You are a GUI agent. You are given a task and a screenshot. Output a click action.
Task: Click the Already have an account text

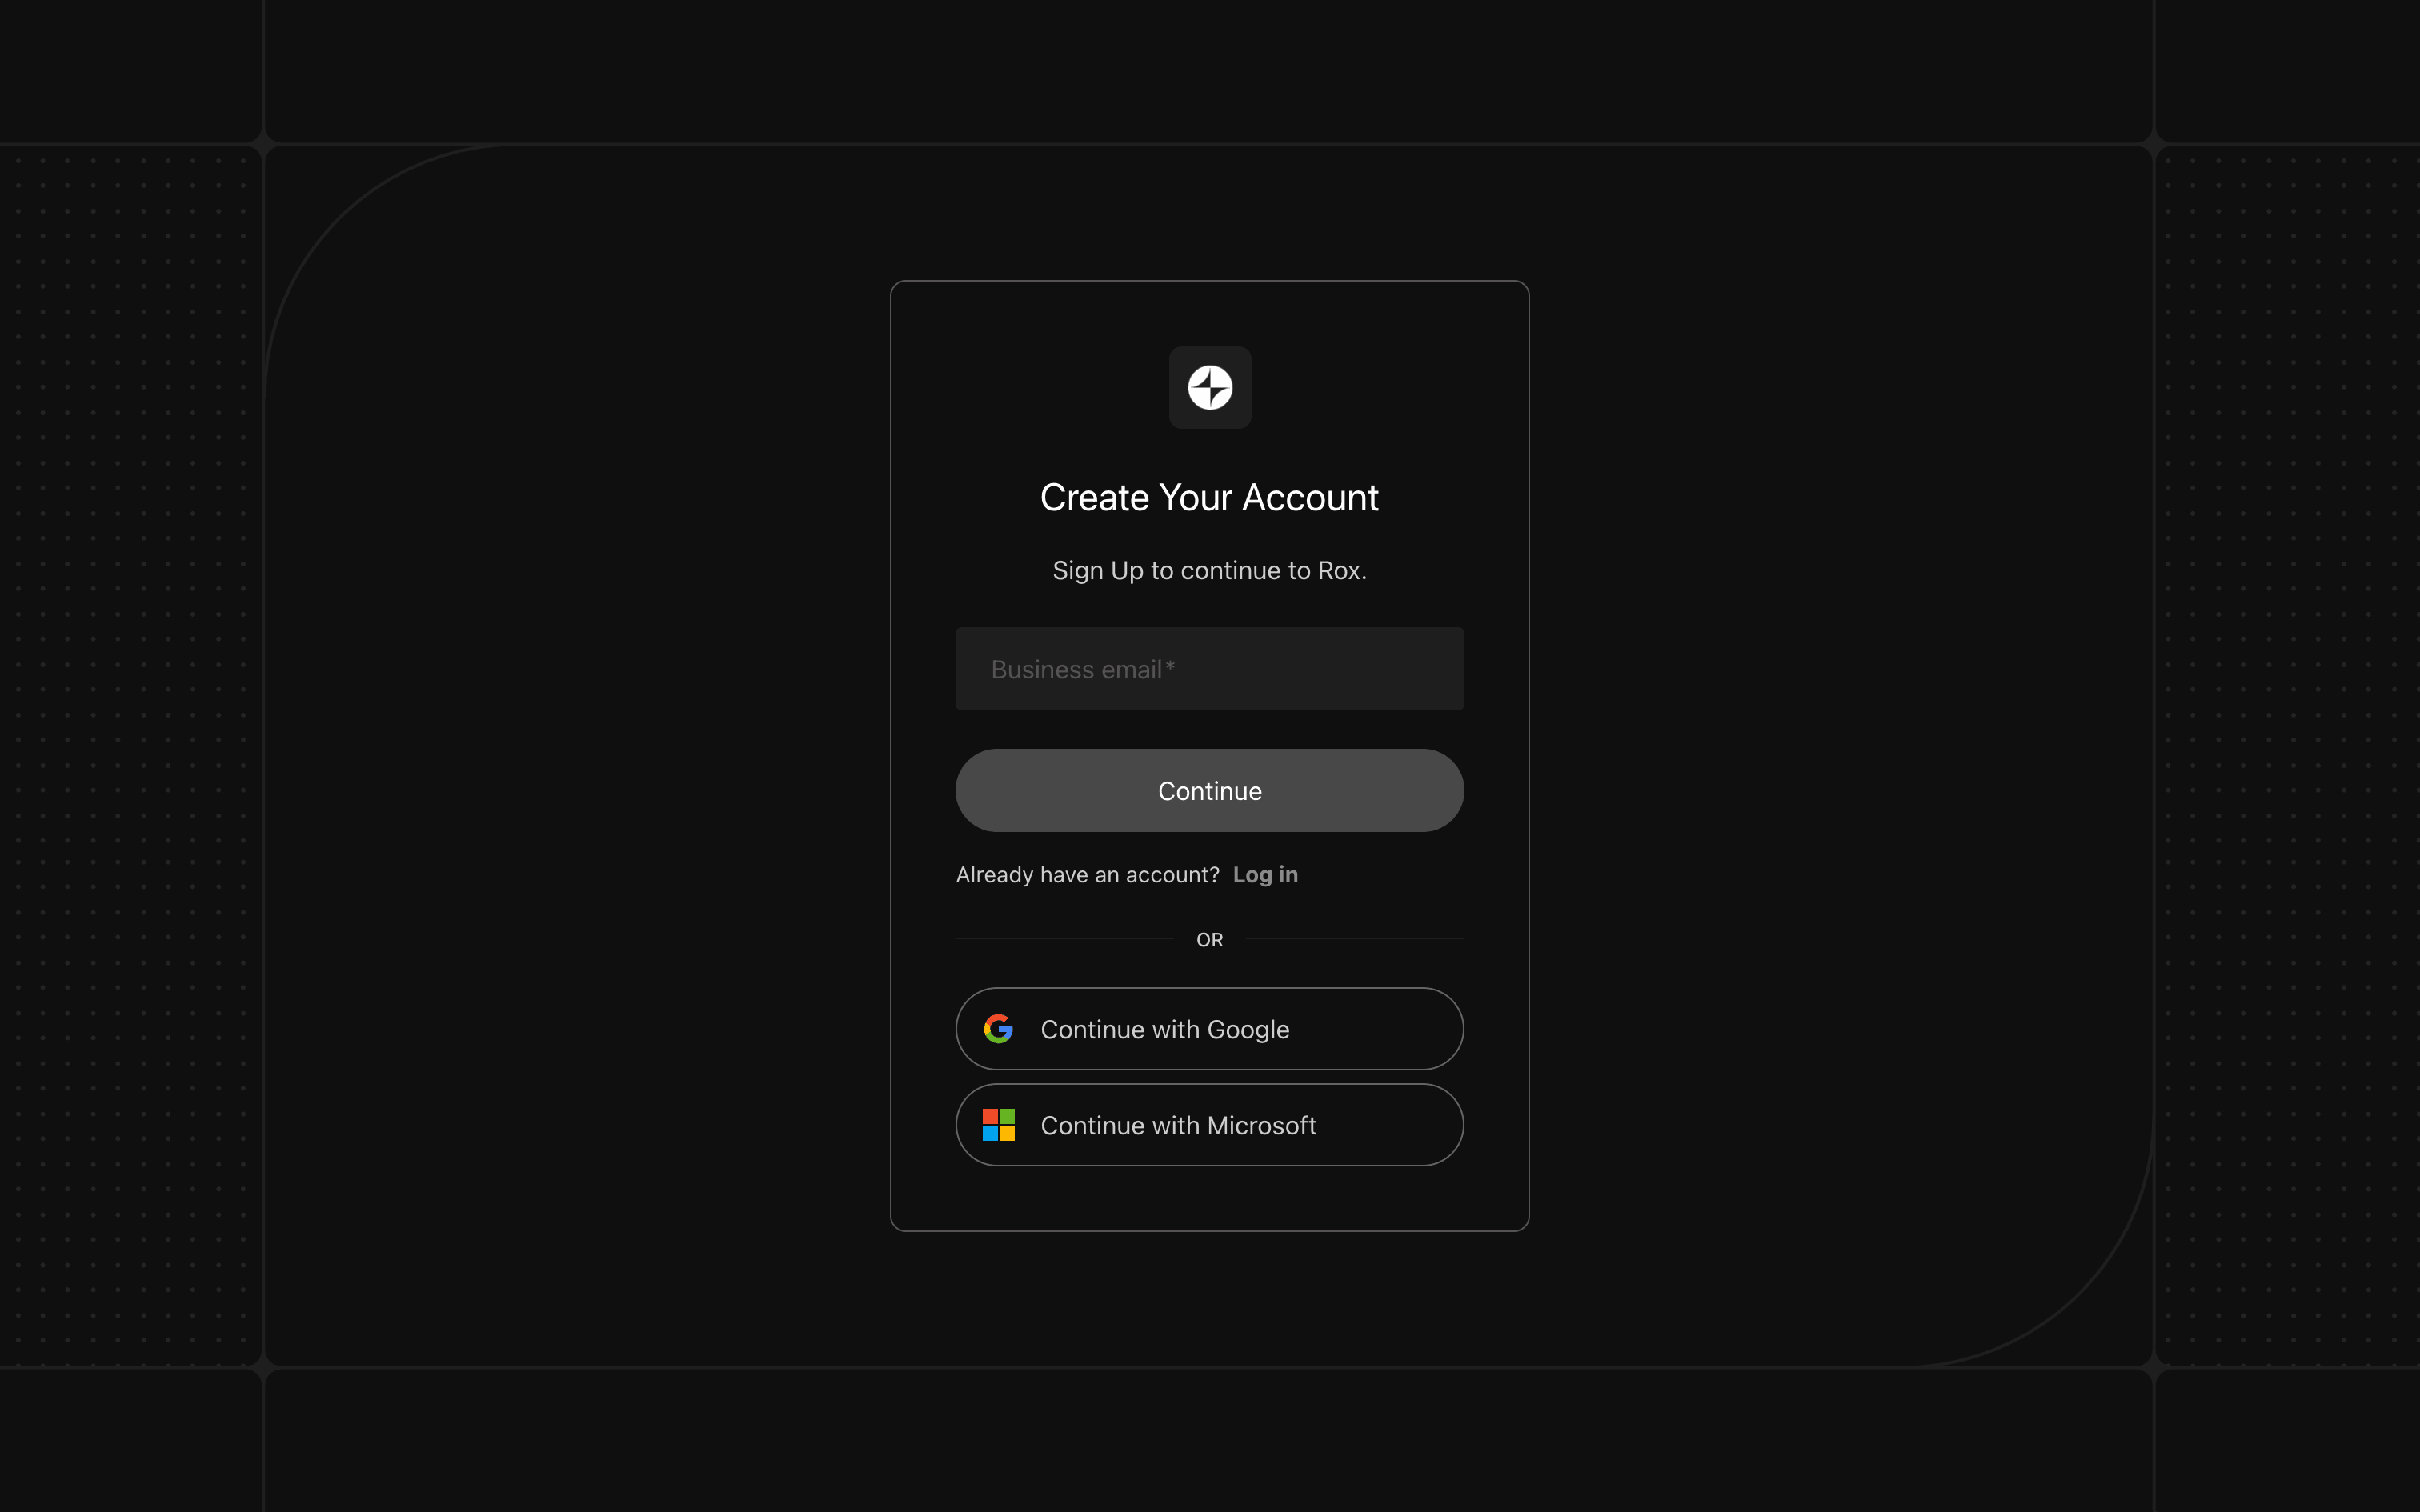click(1087, 875)
